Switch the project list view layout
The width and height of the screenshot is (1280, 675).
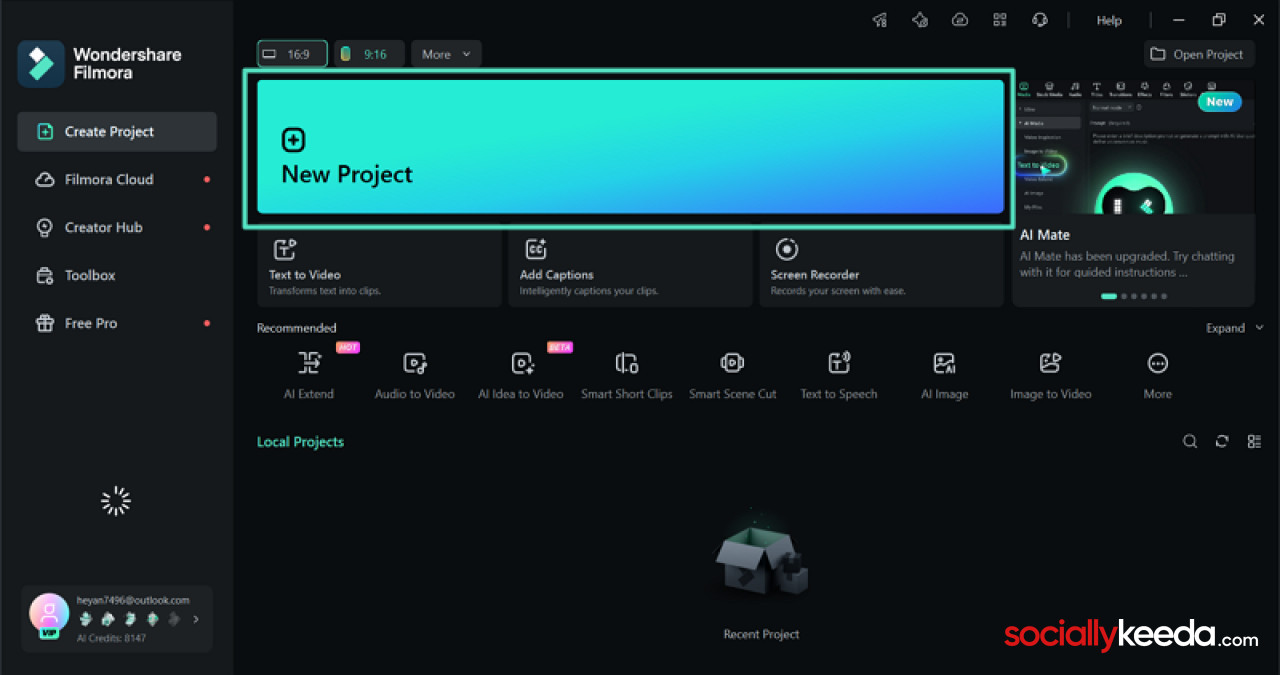[x=1254, y=441]
